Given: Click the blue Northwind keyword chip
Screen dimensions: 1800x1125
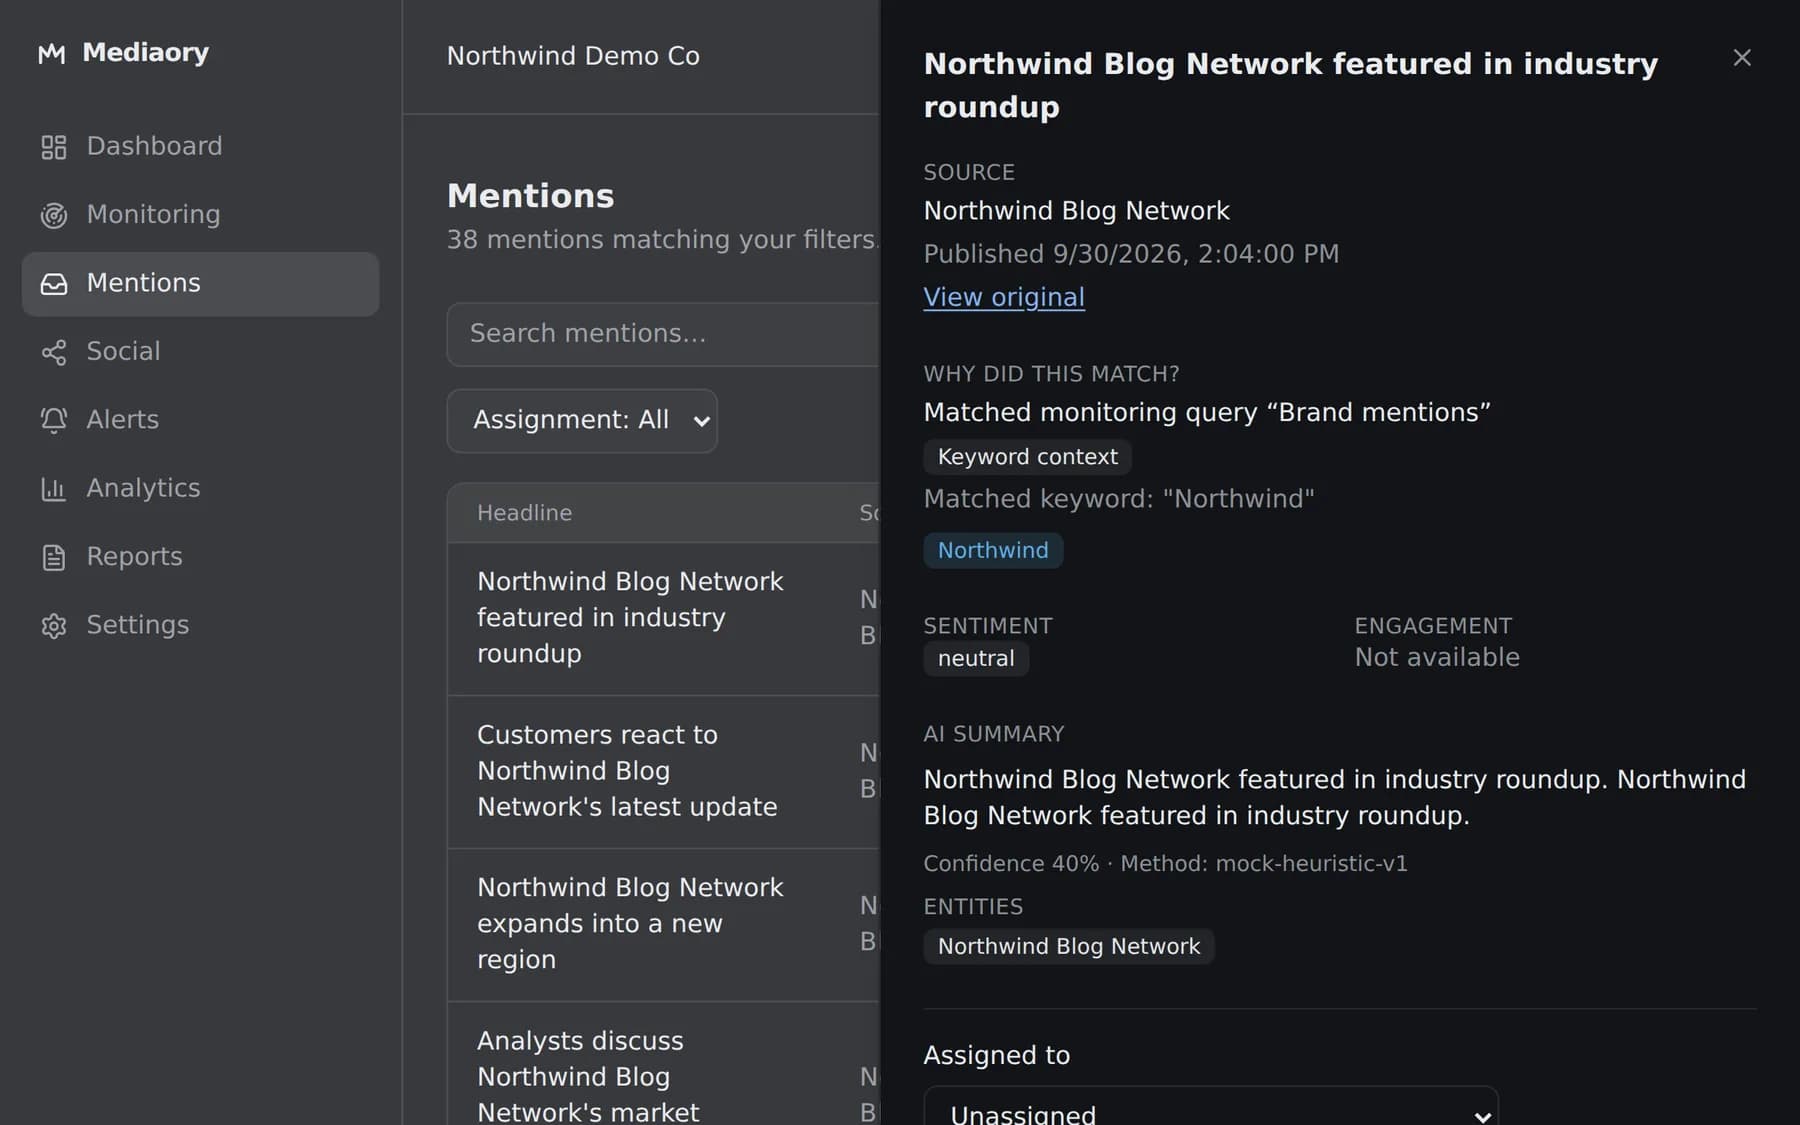Looking at the screenshot, I should click(993, 551).
